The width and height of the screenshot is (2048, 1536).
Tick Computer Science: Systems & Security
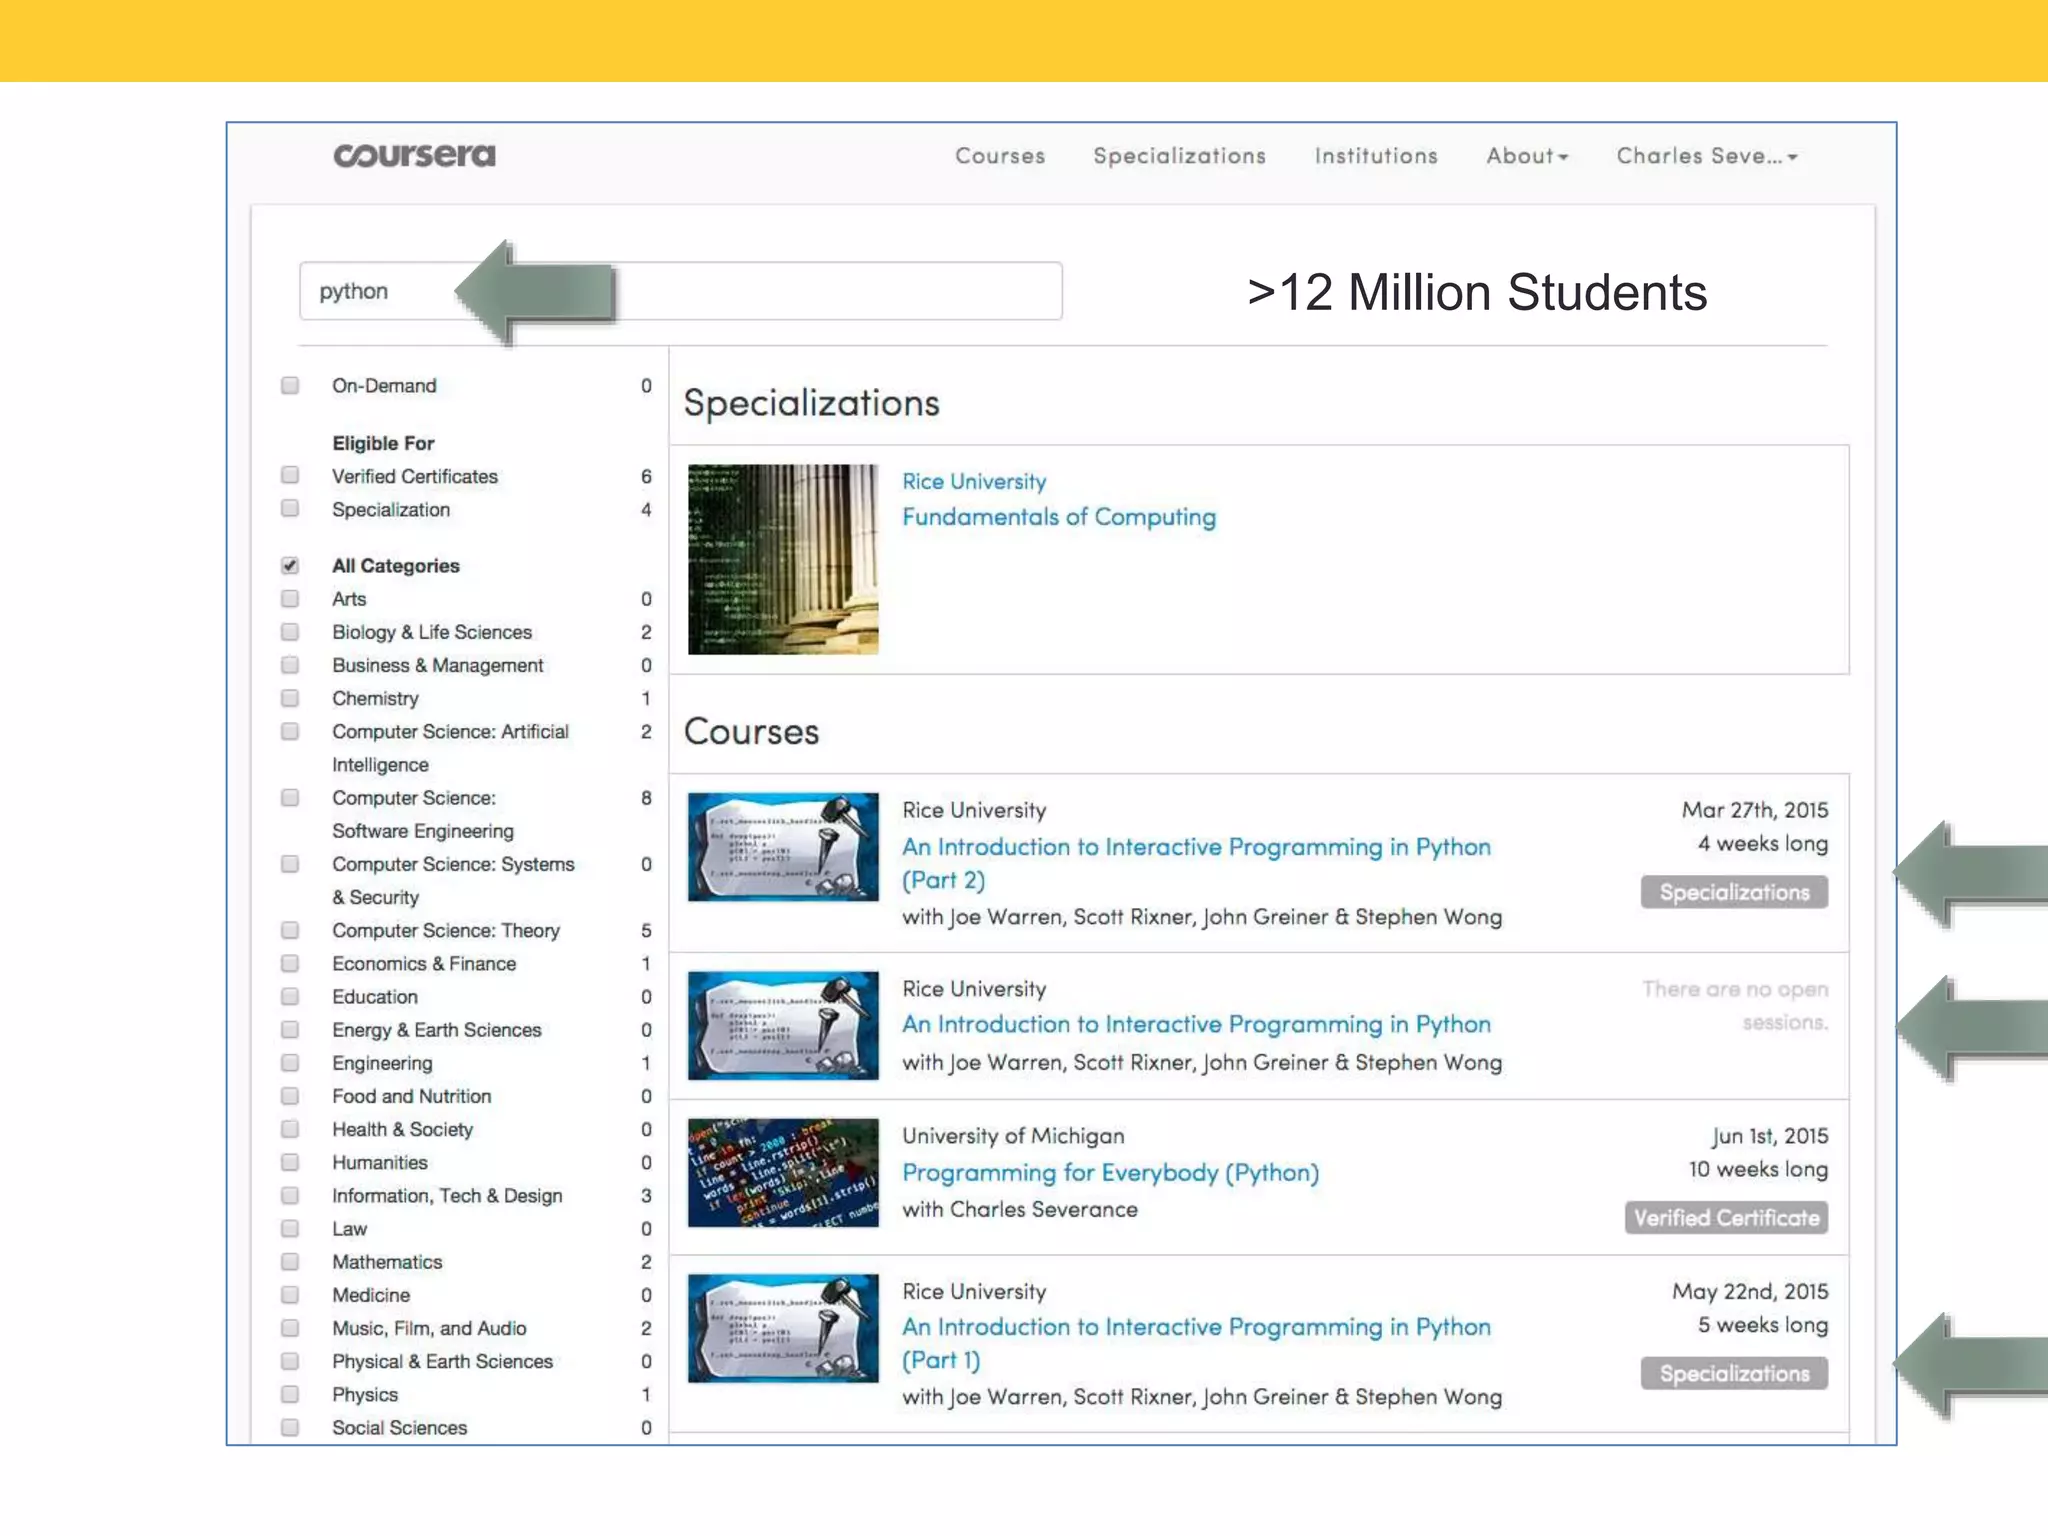tap(290, 863)
